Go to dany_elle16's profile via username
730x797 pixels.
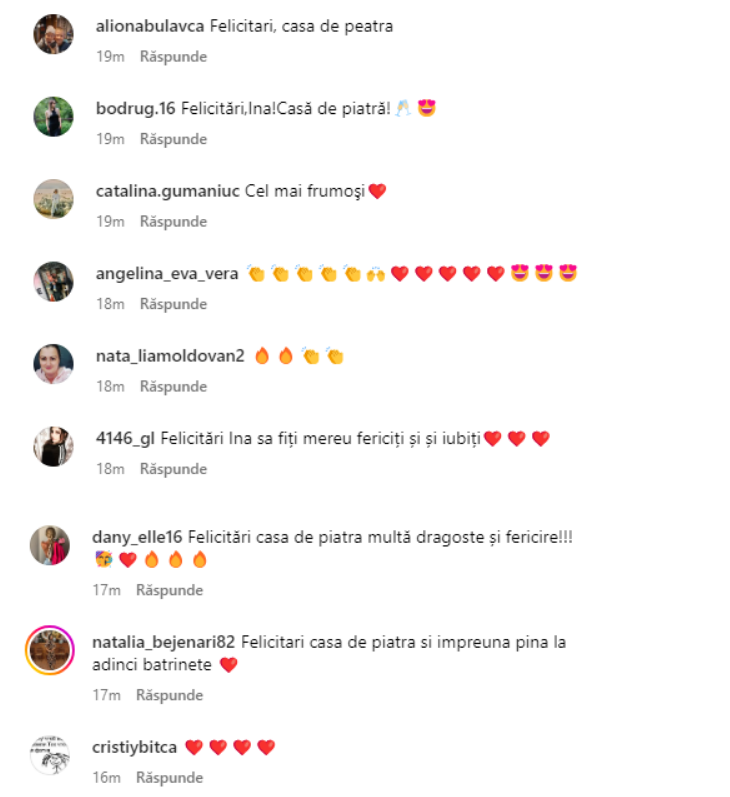137,537
